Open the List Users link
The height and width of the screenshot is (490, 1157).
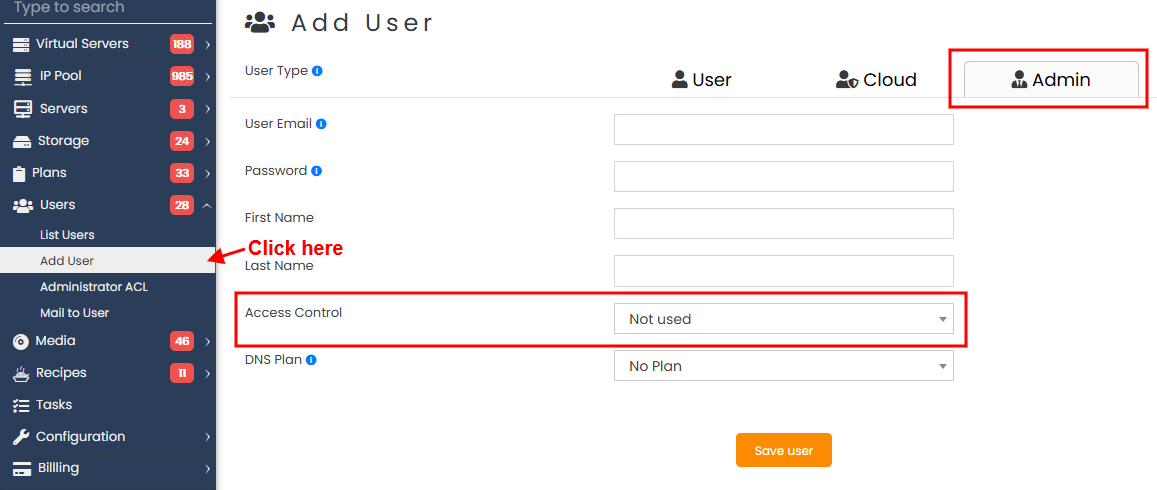[67, 235]
